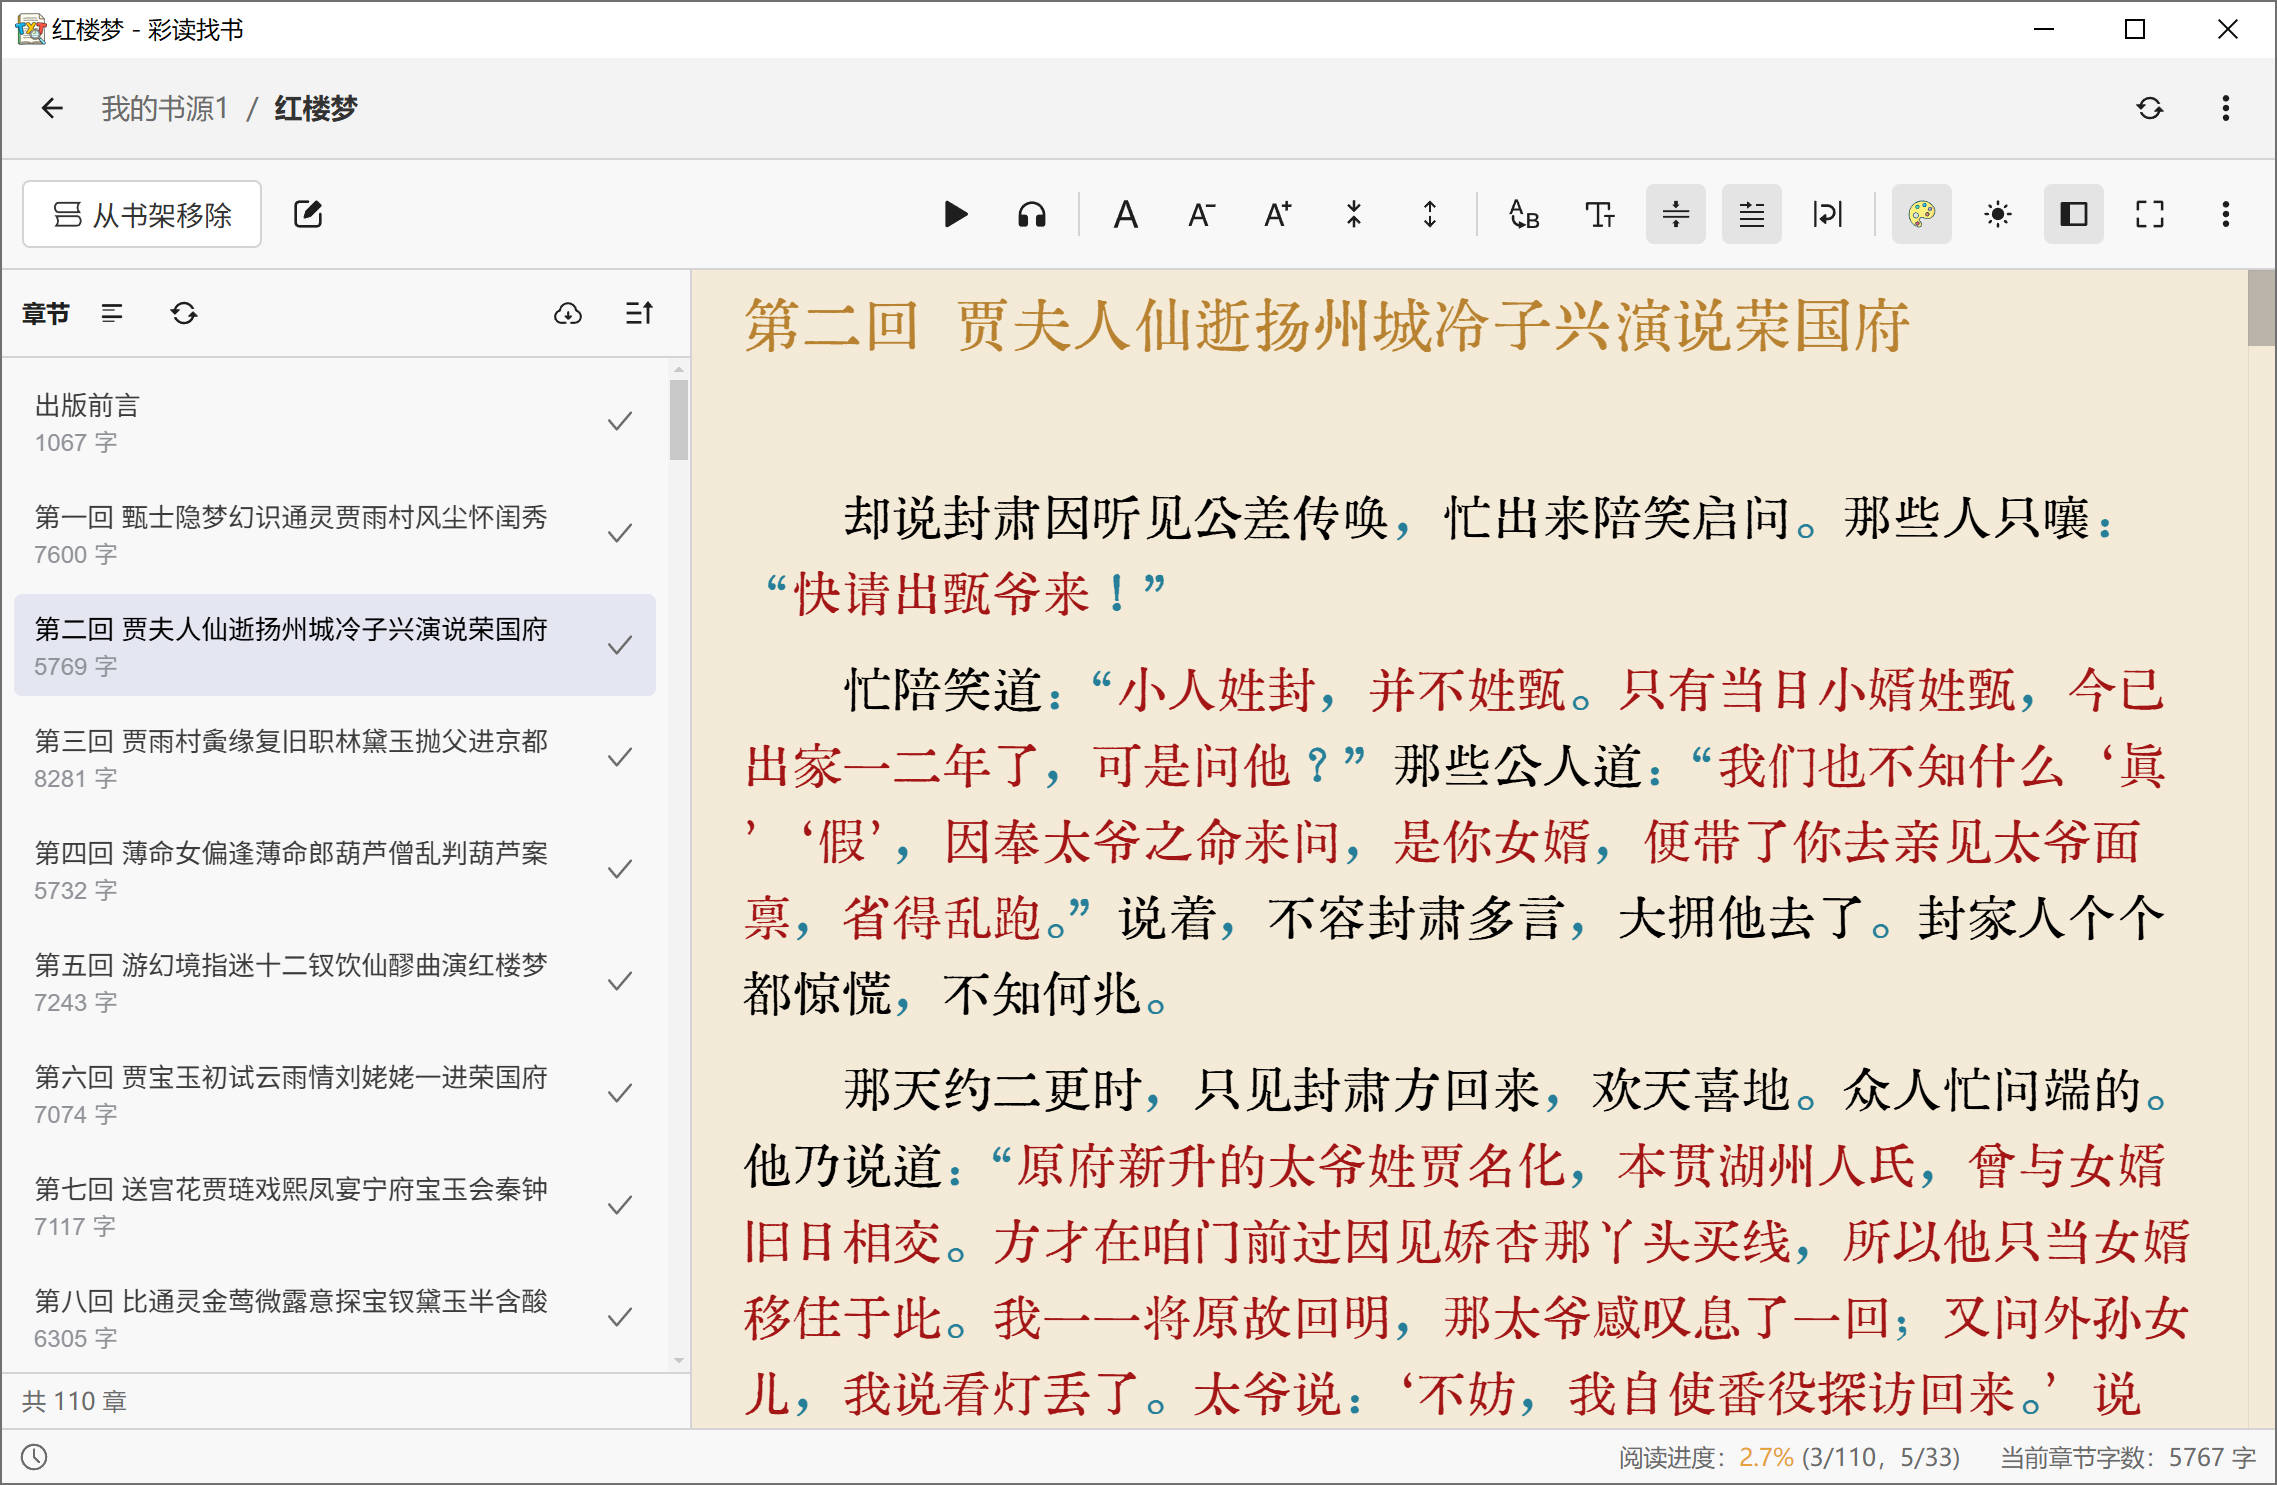The image size is (2277, 1485).
Task: Decrease font size with the A- icon
Action: tap(1201, 214)
